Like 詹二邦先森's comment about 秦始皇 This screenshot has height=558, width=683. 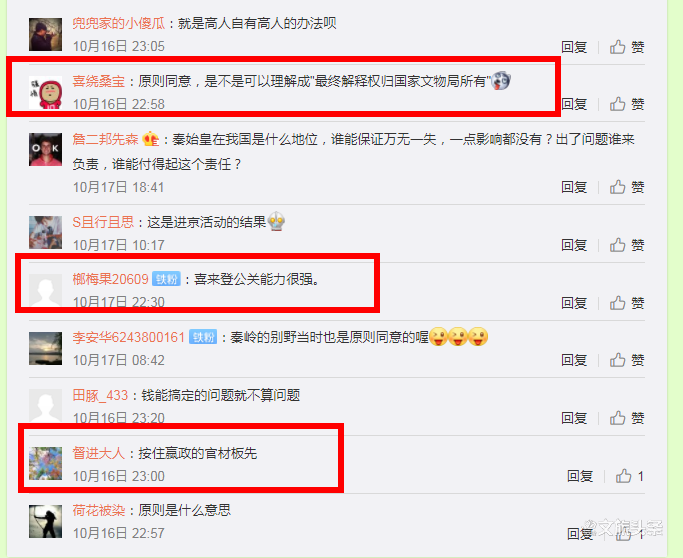click(626, 187)
